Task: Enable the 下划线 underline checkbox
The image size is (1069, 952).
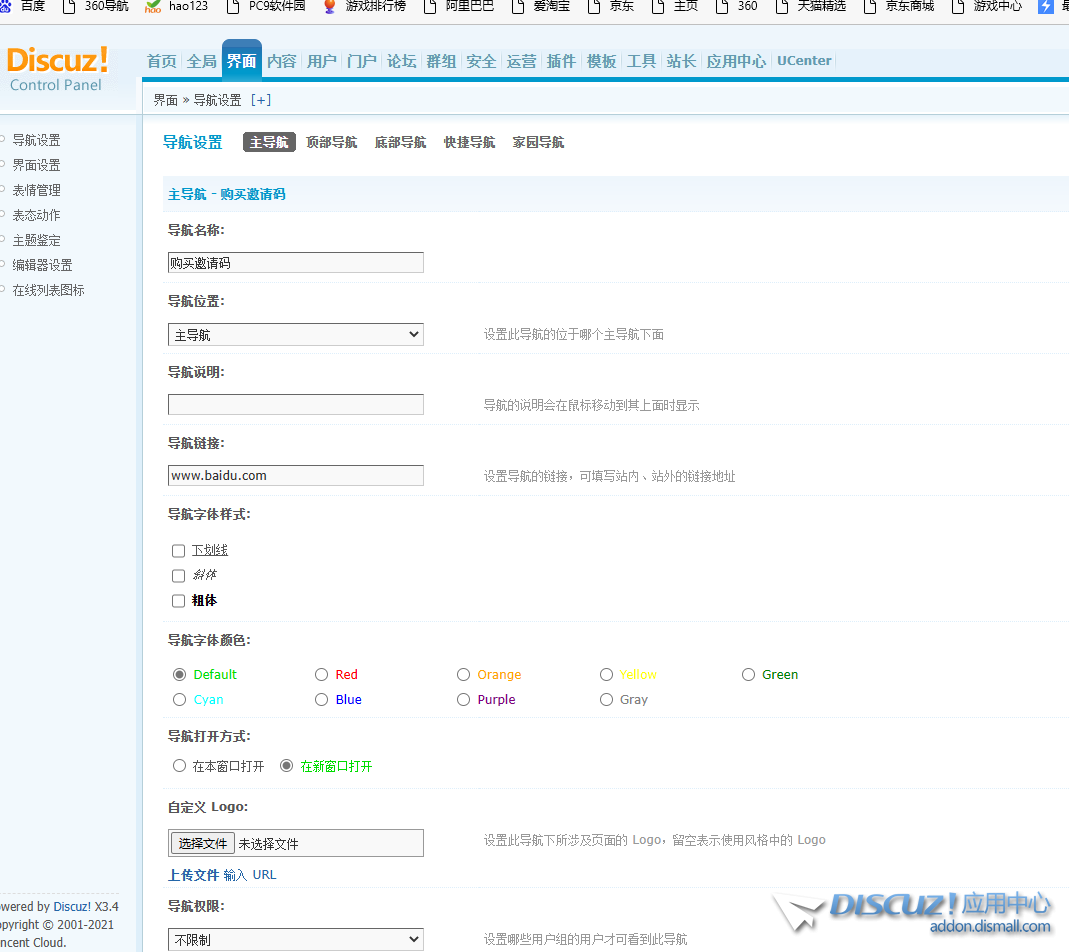Action: click(x=178, y=551)
